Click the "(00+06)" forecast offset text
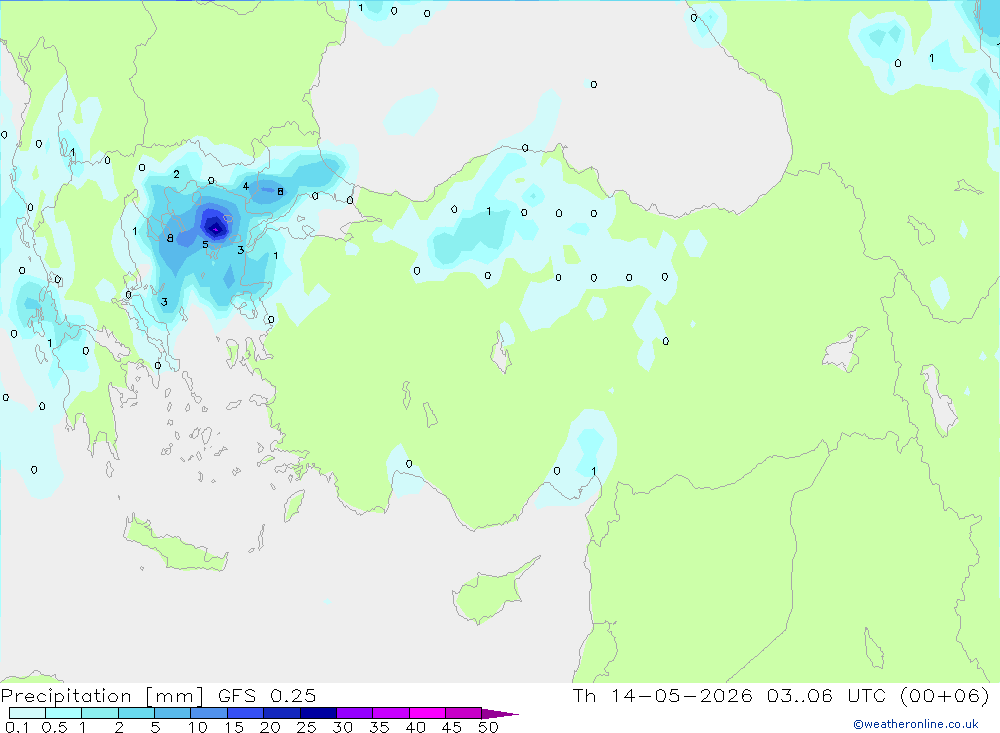Screen dimensions: 1000x733 [945, 695]
